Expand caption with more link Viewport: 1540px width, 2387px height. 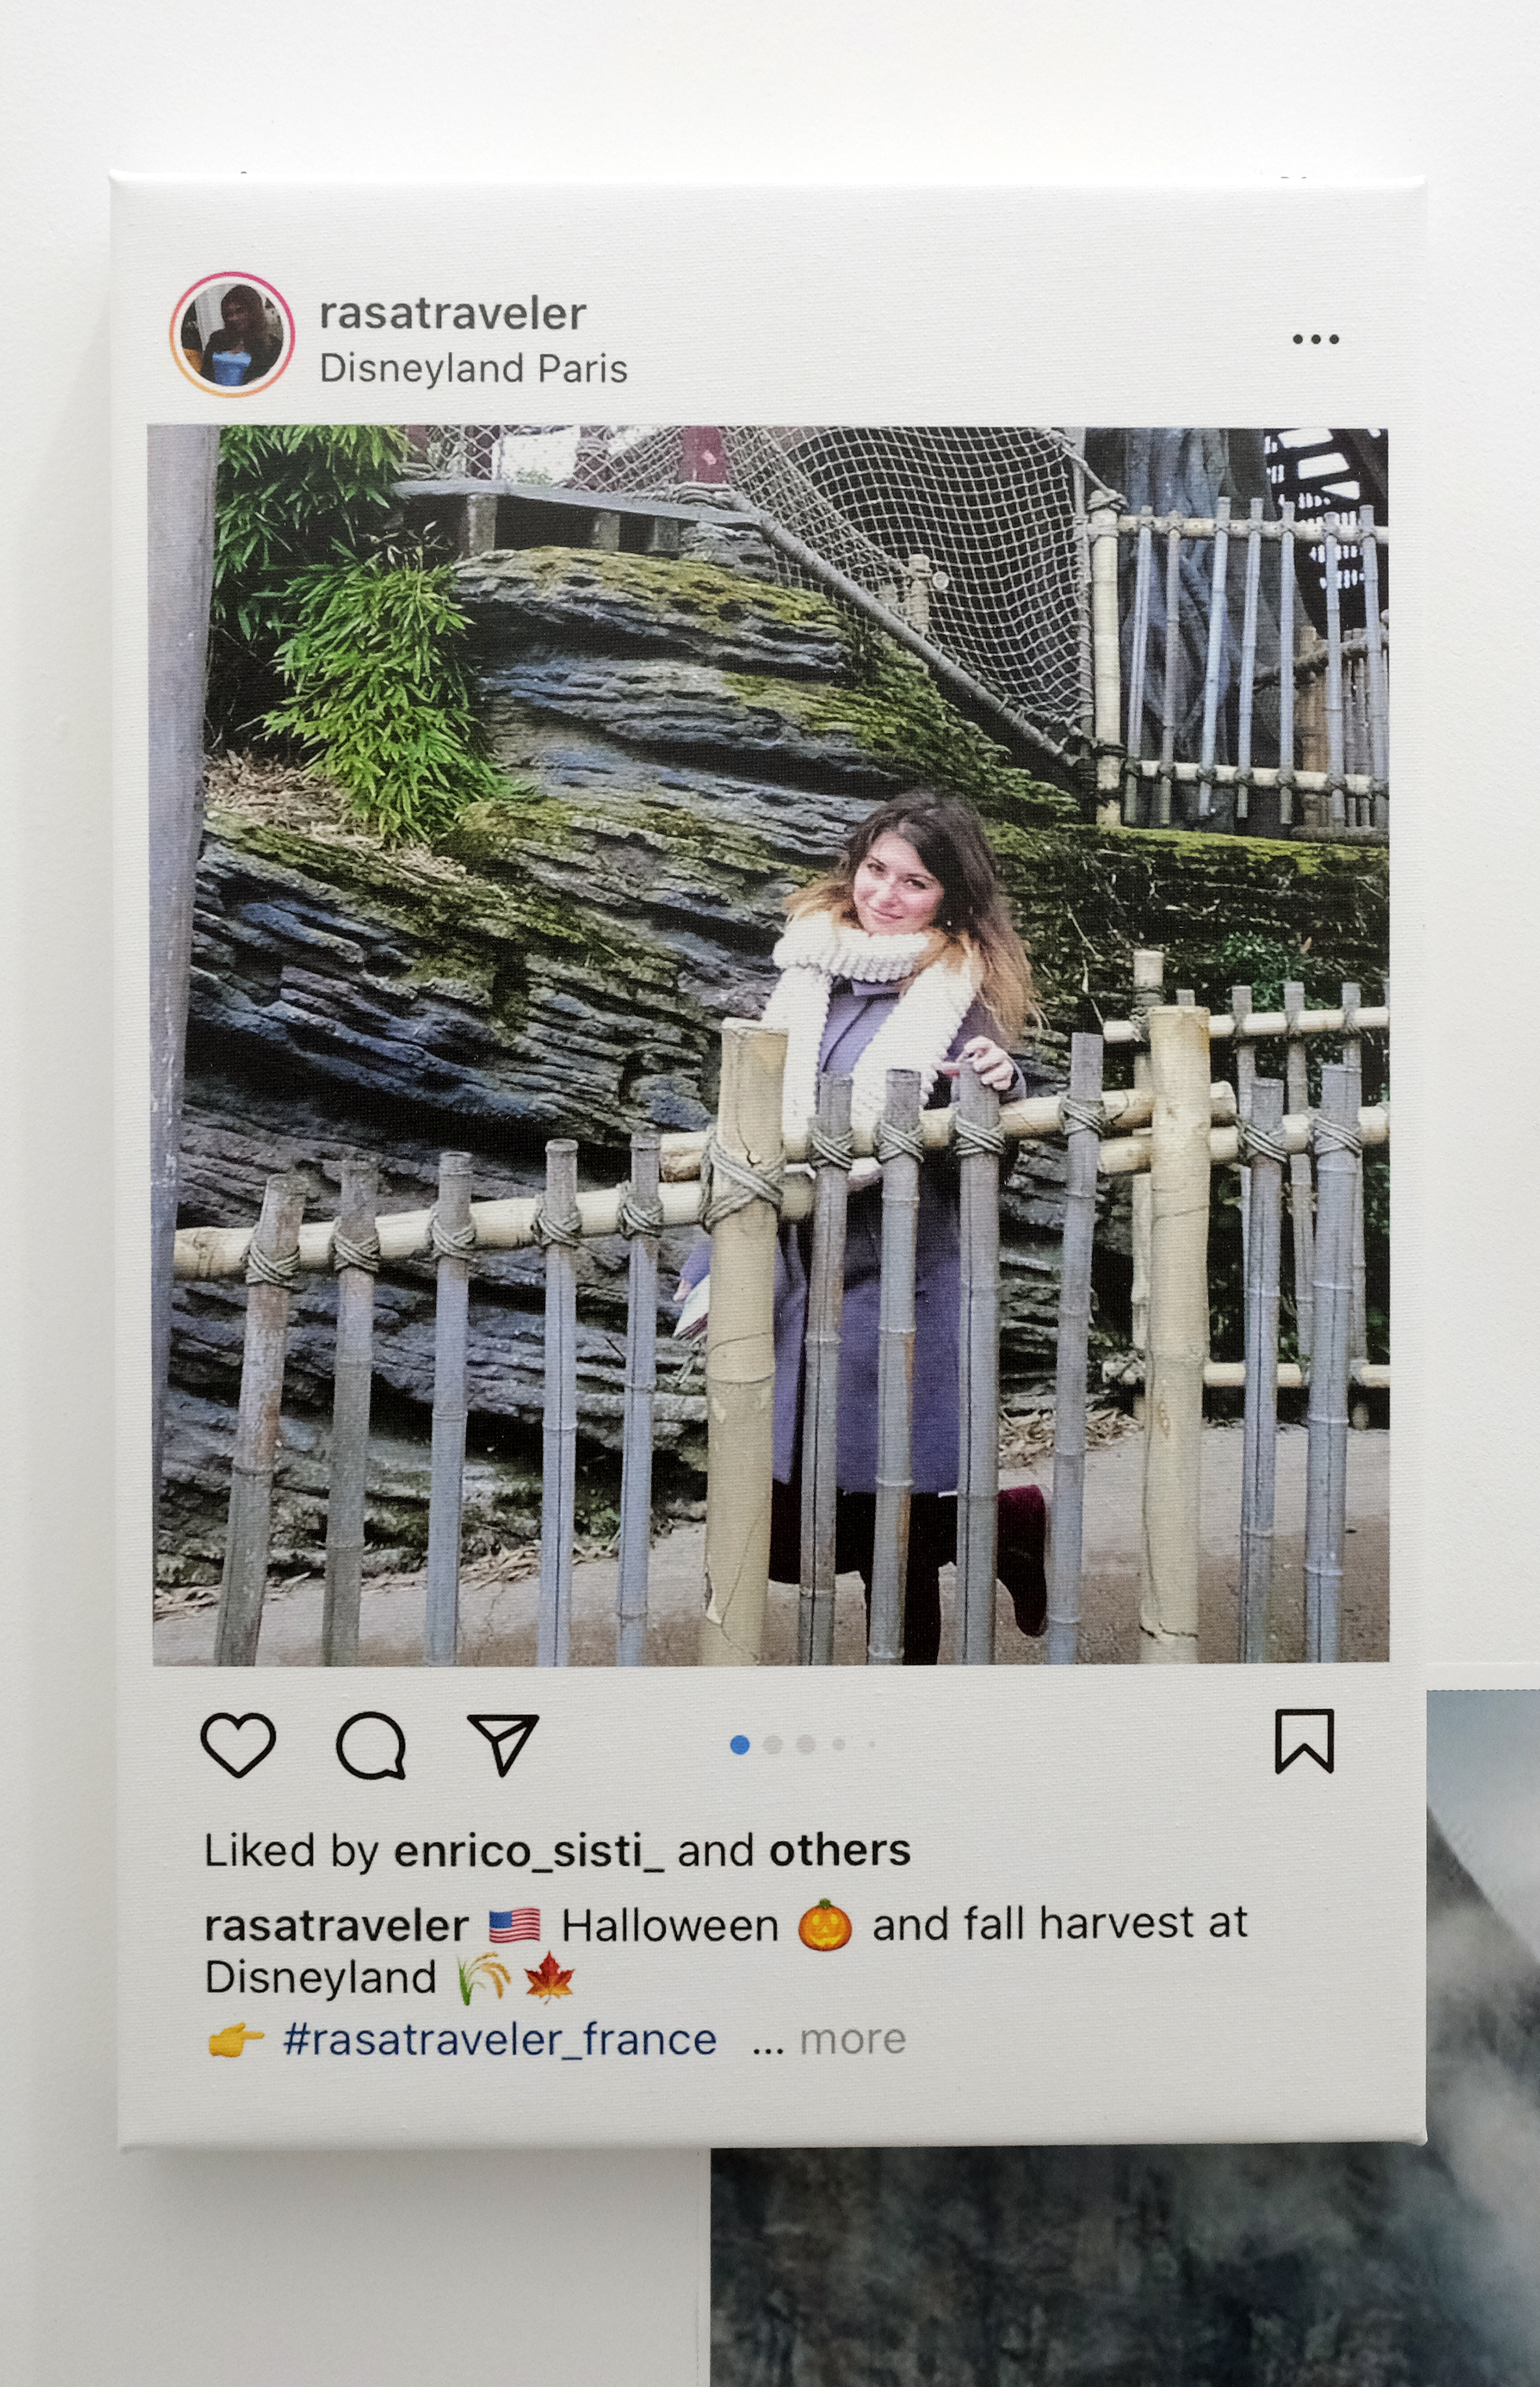click(x=852, y=2040)
